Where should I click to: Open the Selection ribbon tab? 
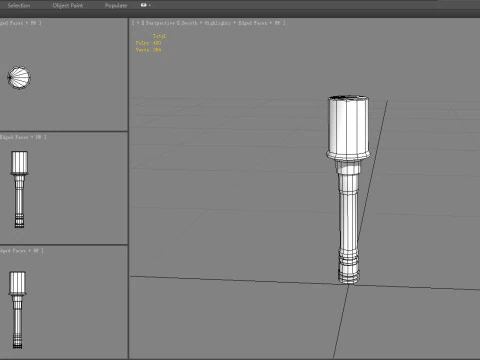pos(19,5)
